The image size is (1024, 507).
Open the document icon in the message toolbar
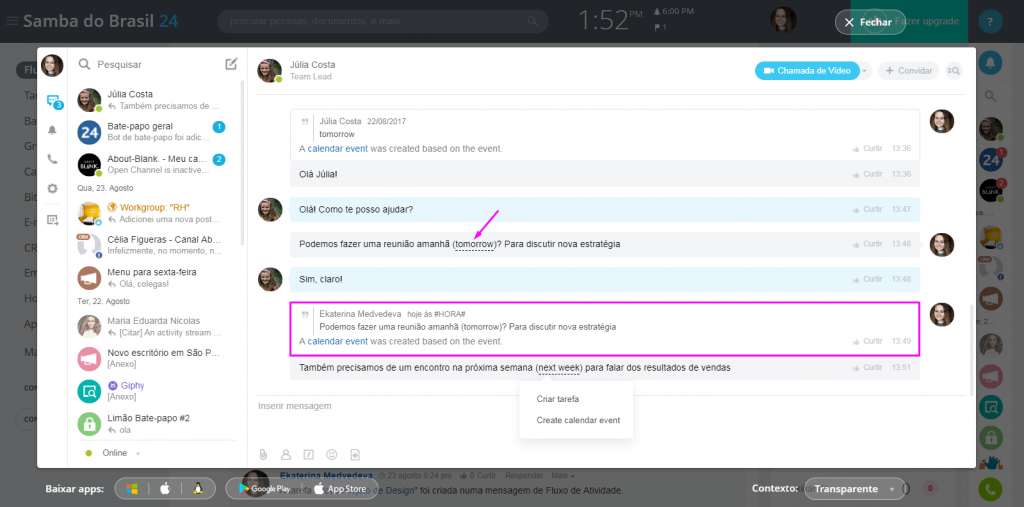point(355,454)
